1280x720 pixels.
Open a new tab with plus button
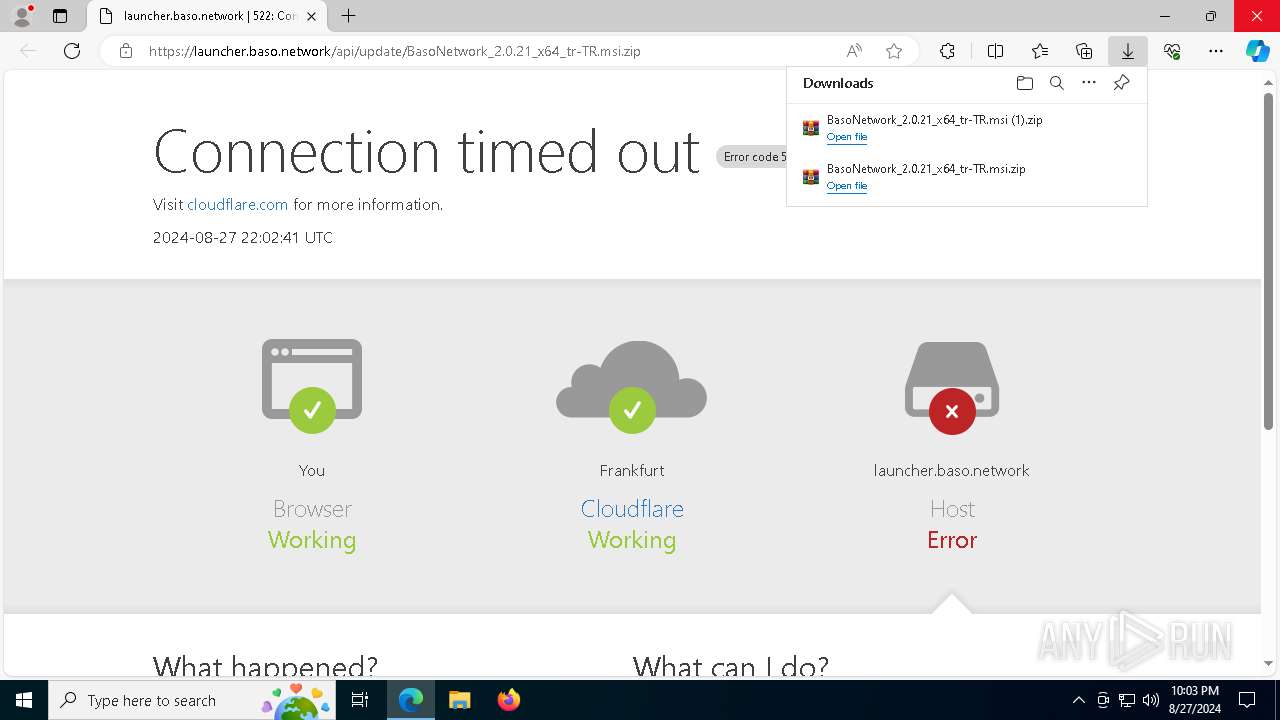[348, 16]
